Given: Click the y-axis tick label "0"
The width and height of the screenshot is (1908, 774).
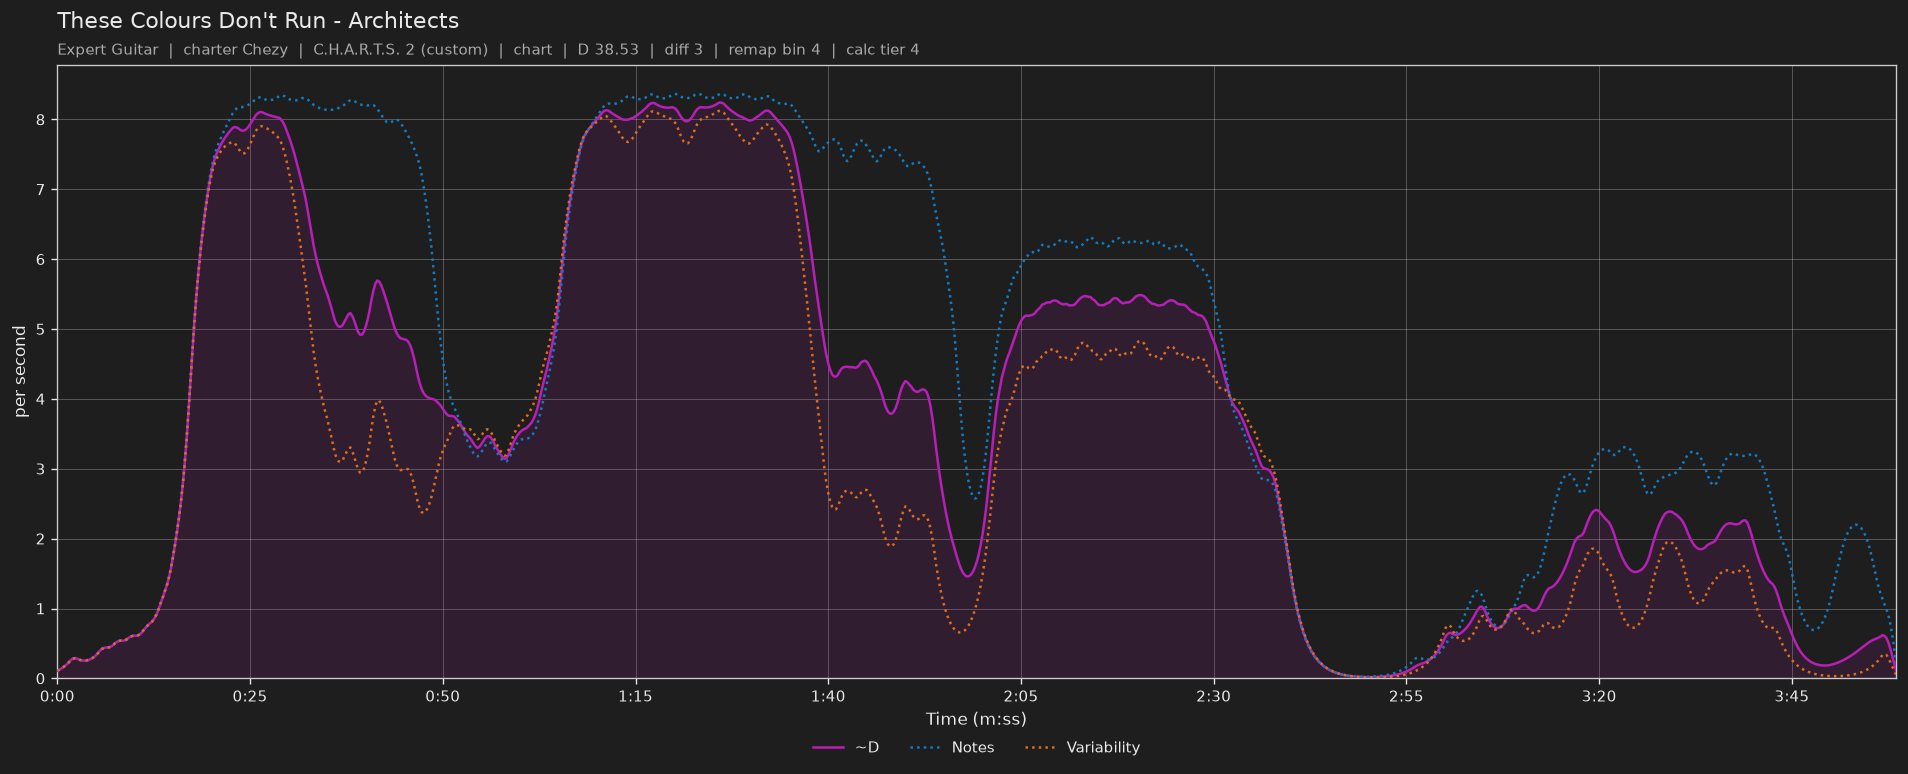Looking at the screenshot, I should coord(41,680).
